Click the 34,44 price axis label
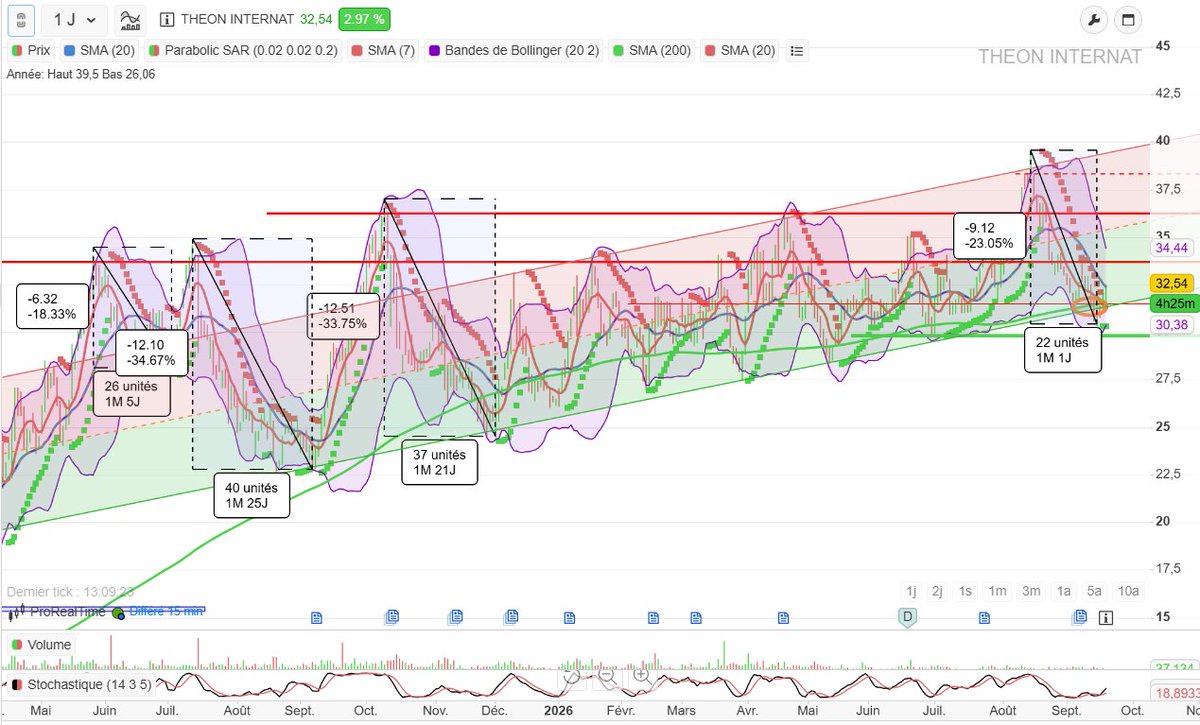 [1171, 247]
